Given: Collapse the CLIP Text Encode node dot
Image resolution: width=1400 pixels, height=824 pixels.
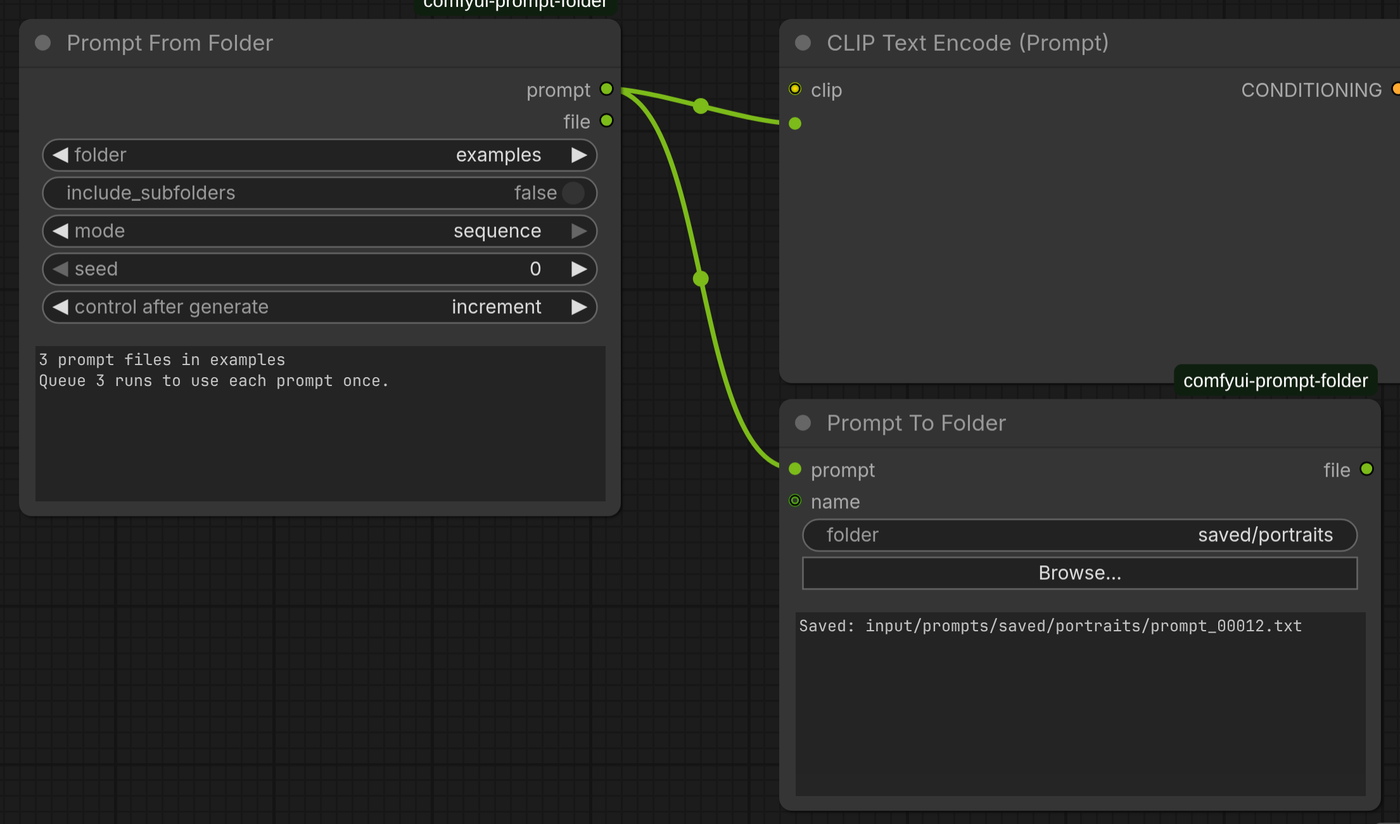Looking at the screenshot, I should pyautogui.click(x=802, y=43).
